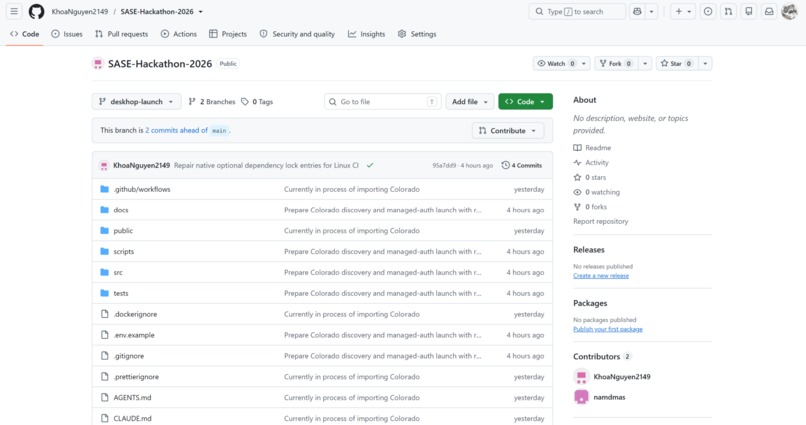Click the tag icon beside 0 Tags
This screenshot has height=425, width=806.
[245, 102]
